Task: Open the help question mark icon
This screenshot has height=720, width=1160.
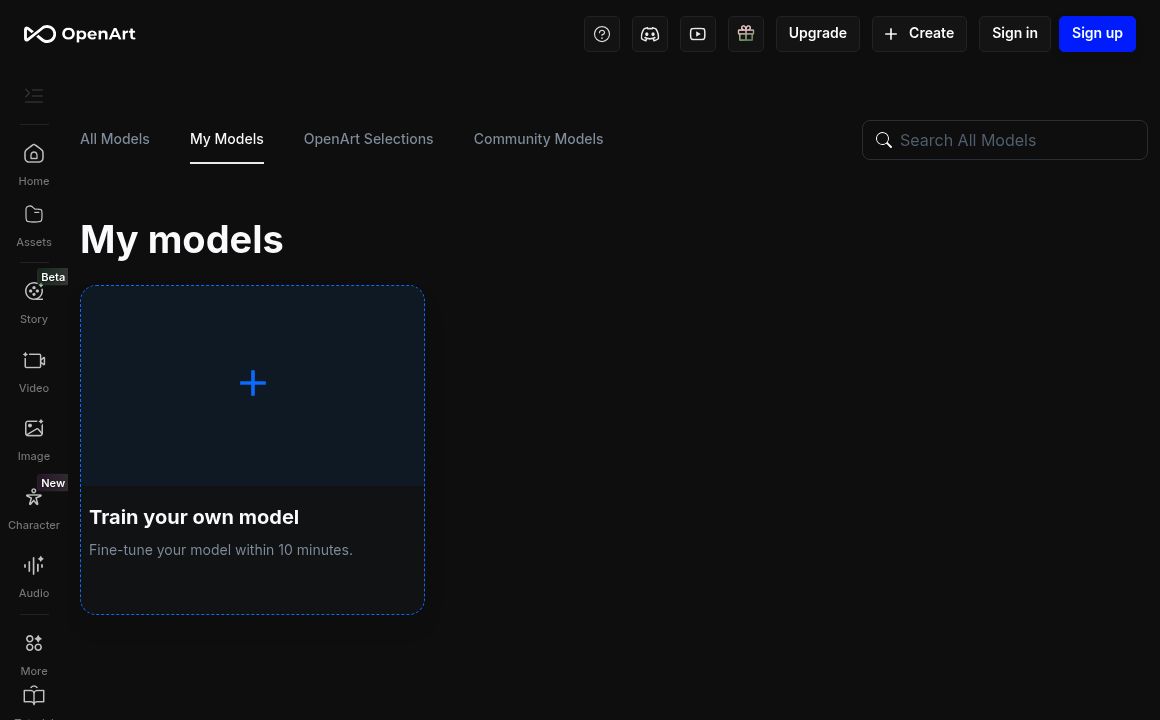Action: [602, 34]
